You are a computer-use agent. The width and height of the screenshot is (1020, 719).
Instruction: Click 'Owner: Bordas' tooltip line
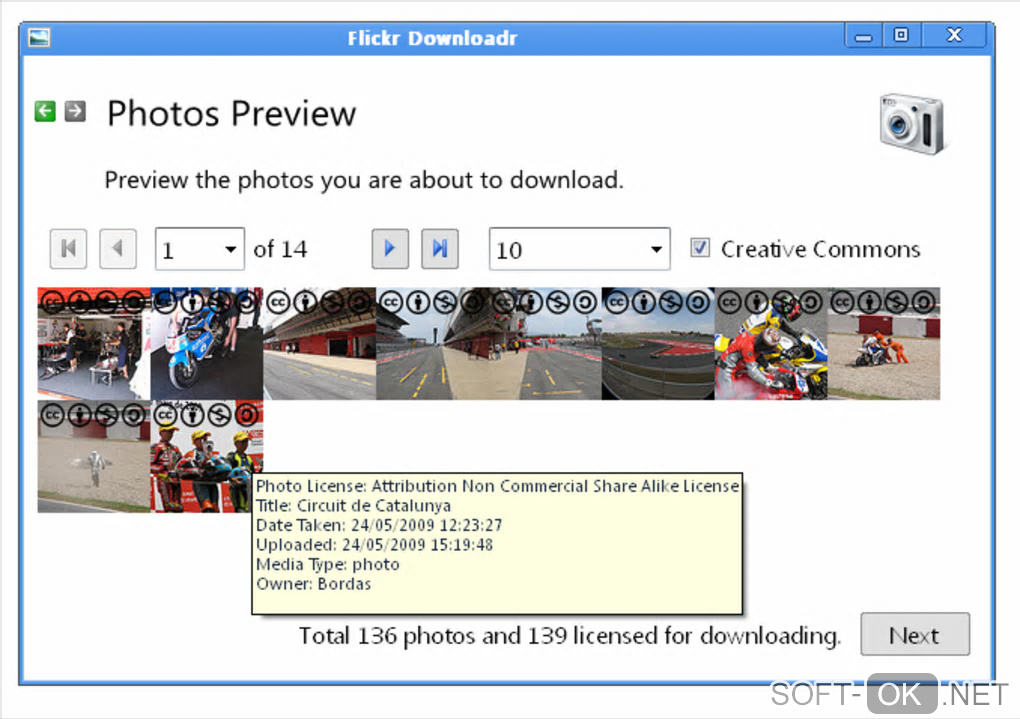(x=314, y=584)
